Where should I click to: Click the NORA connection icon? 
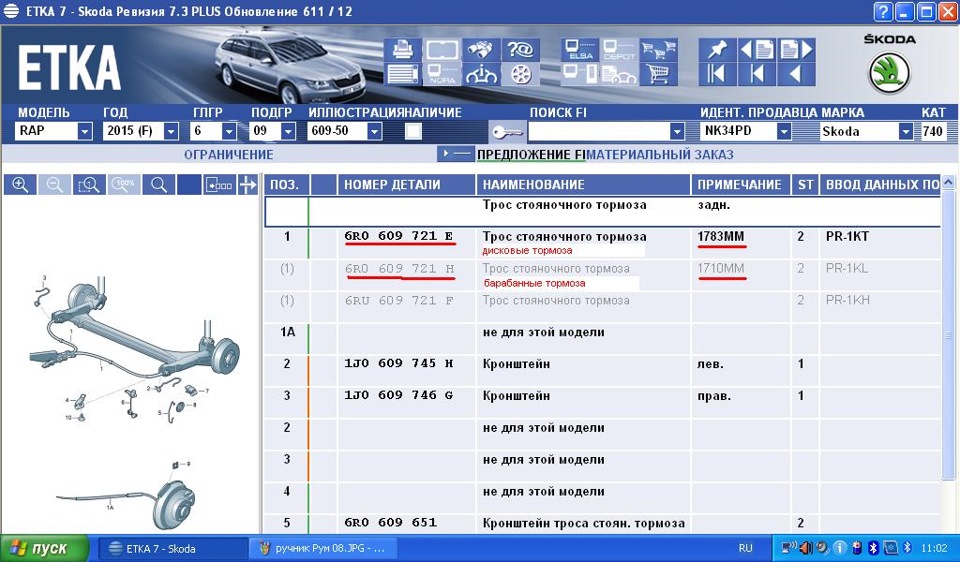[x=441, y=74]
